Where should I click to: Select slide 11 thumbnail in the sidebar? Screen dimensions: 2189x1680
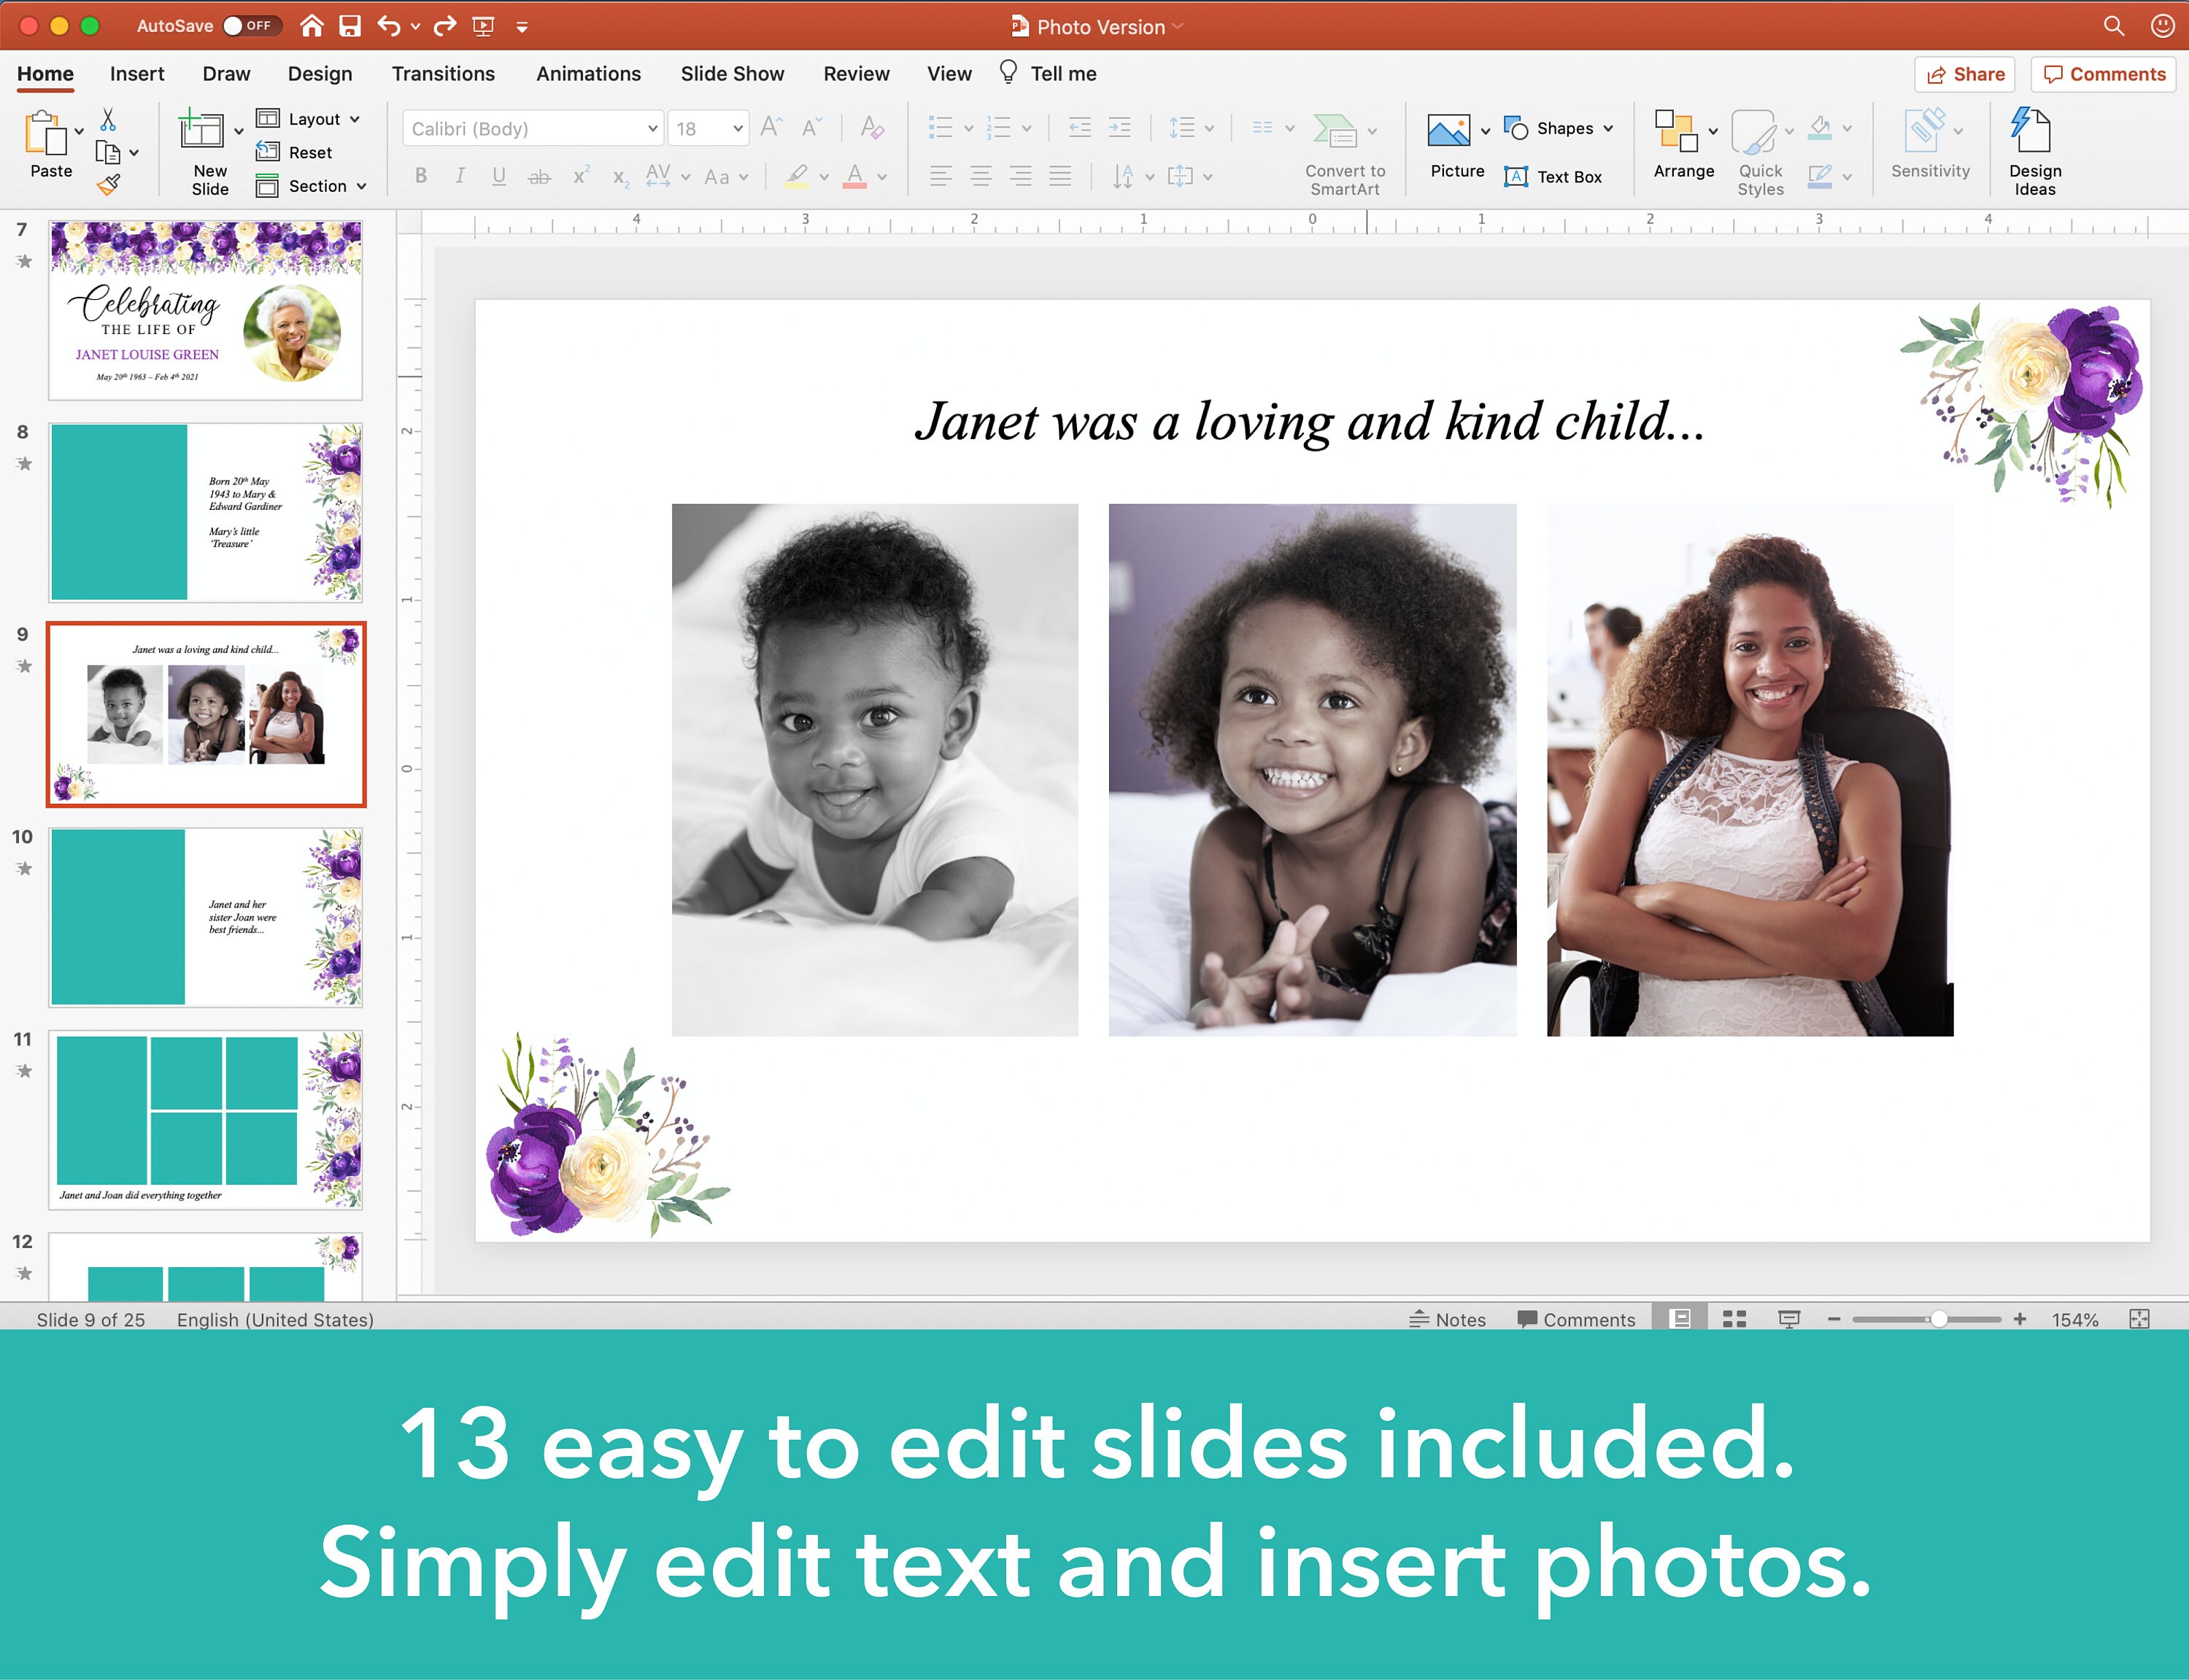click(205, 1119)
